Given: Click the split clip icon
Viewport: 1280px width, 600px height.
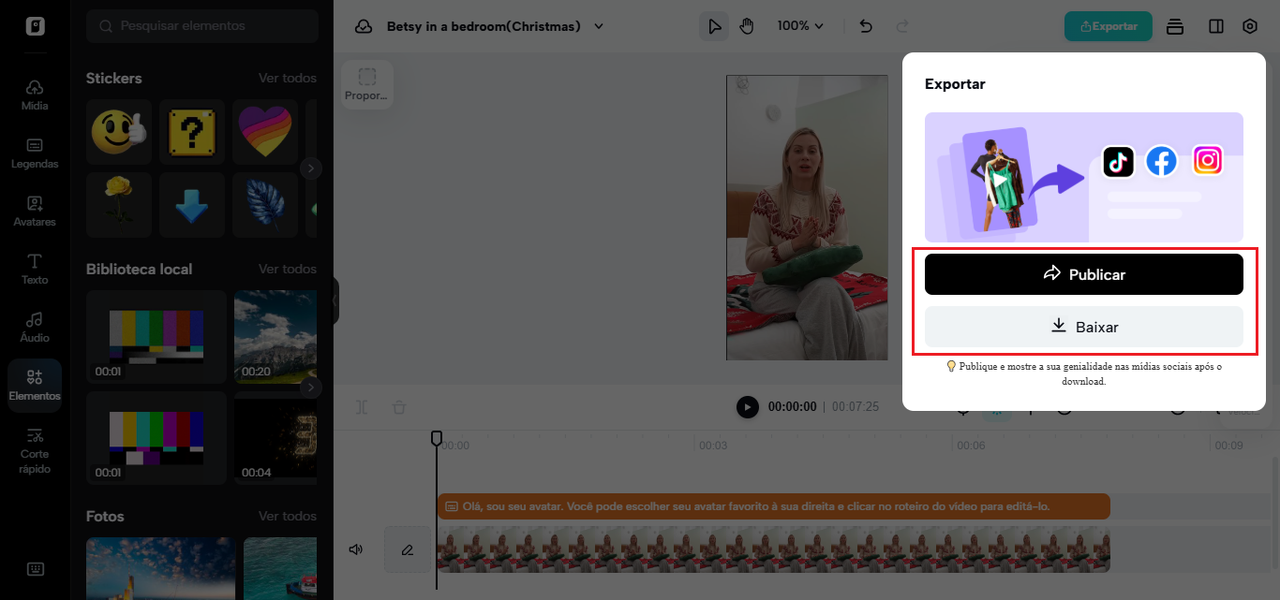Looking at the screenshot, I should [x=362, y=407].
